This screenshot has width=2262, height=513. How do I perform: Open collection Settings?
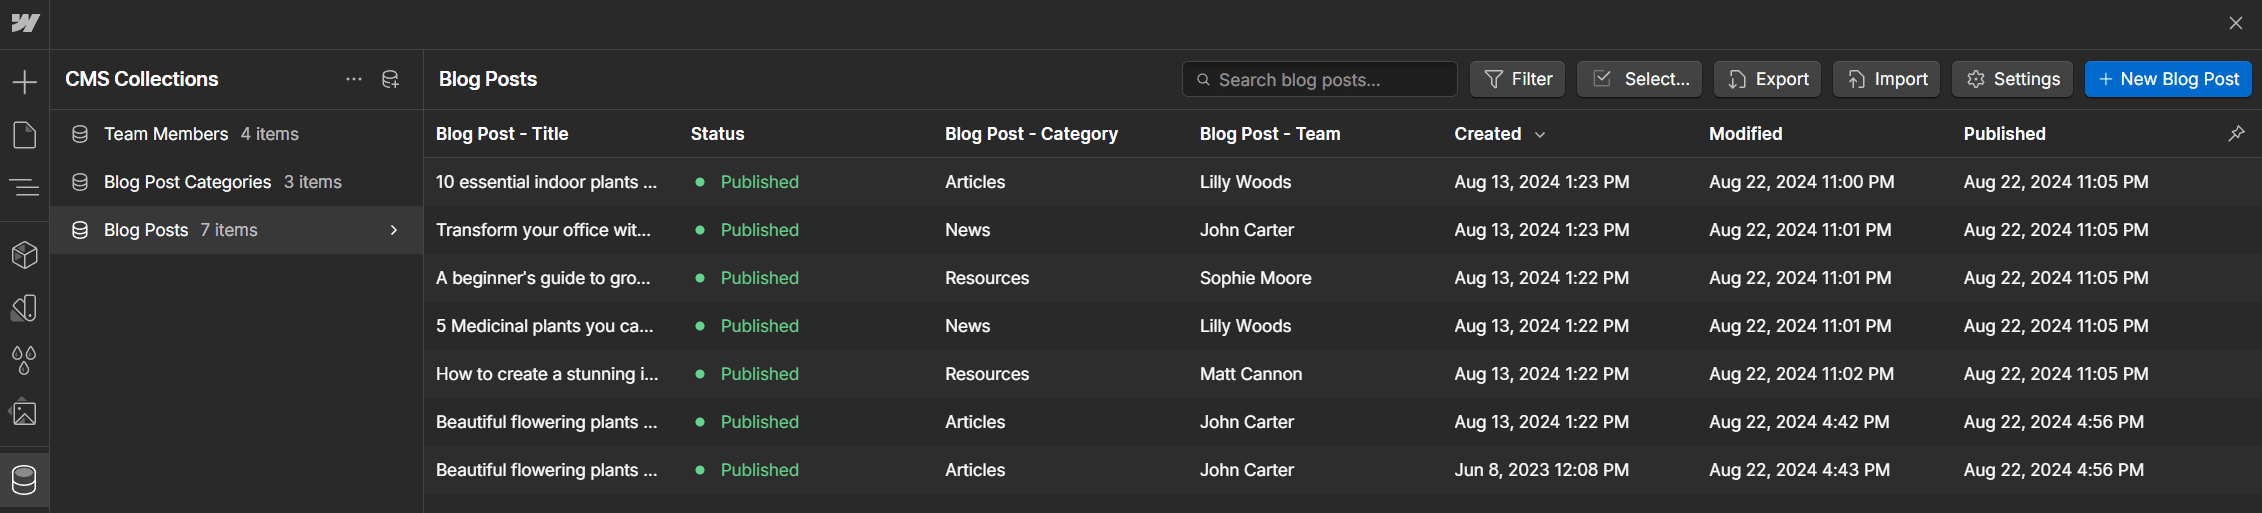[2012, 79]
